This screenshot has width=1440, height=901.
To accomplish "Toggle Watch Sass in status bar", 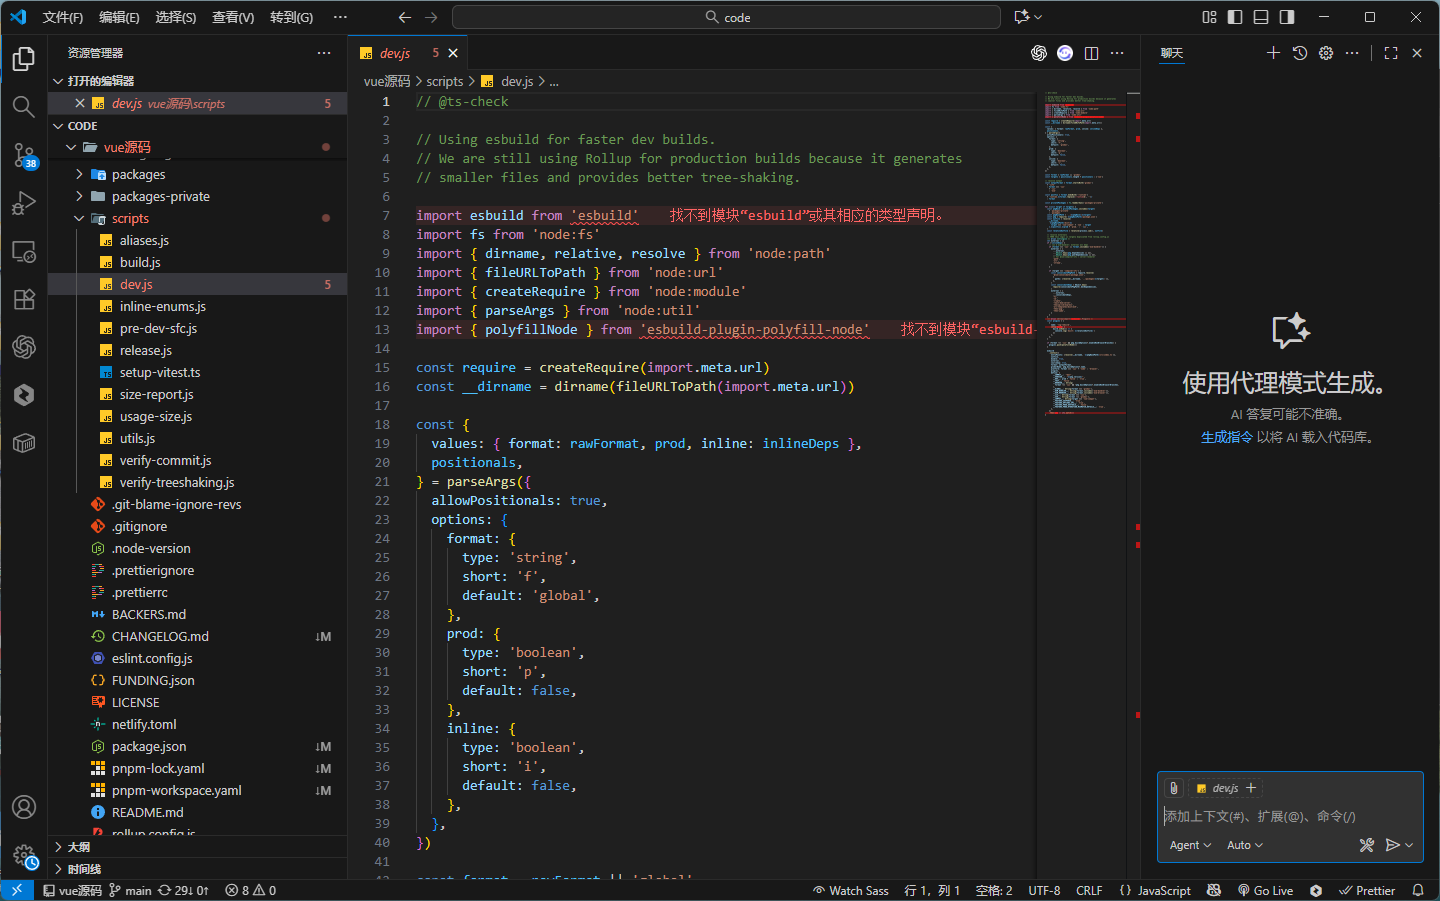I will click(x=851, y=890).
